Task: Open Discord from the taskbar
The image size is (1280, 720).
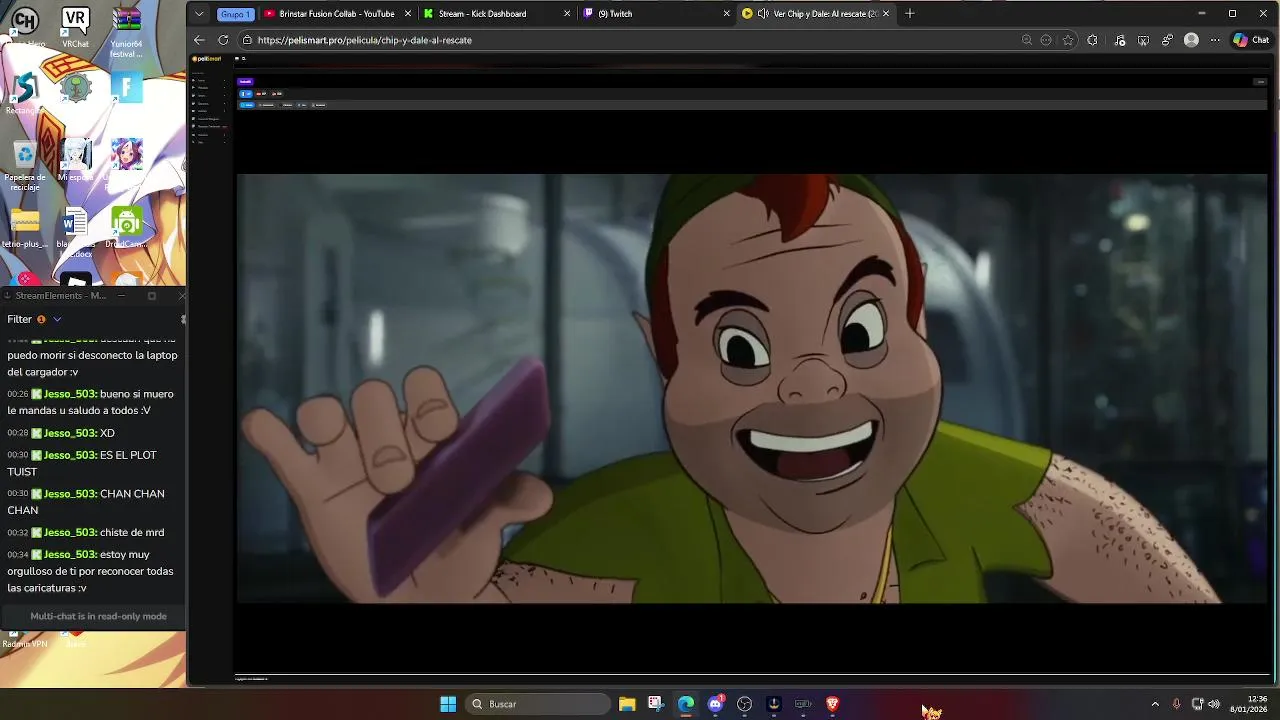Action: (x=715, y=704)
